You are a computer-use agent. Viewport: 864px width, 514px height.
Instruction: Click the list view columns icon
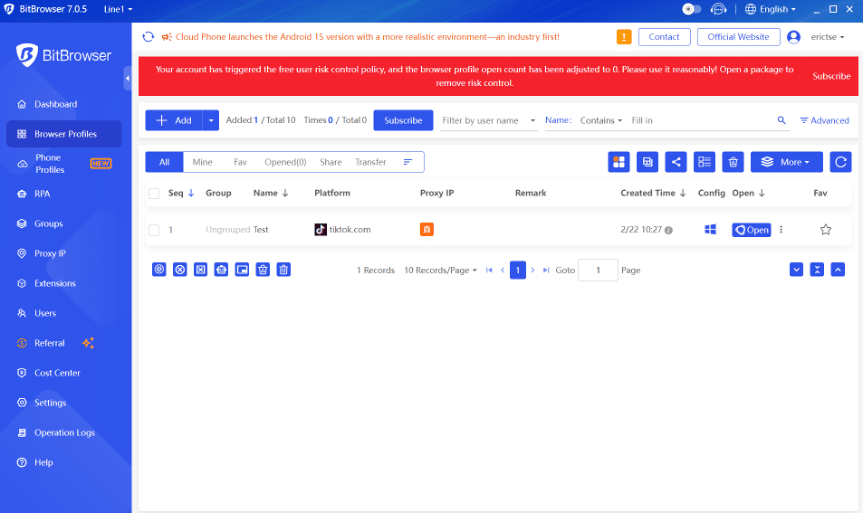point(704,162)
